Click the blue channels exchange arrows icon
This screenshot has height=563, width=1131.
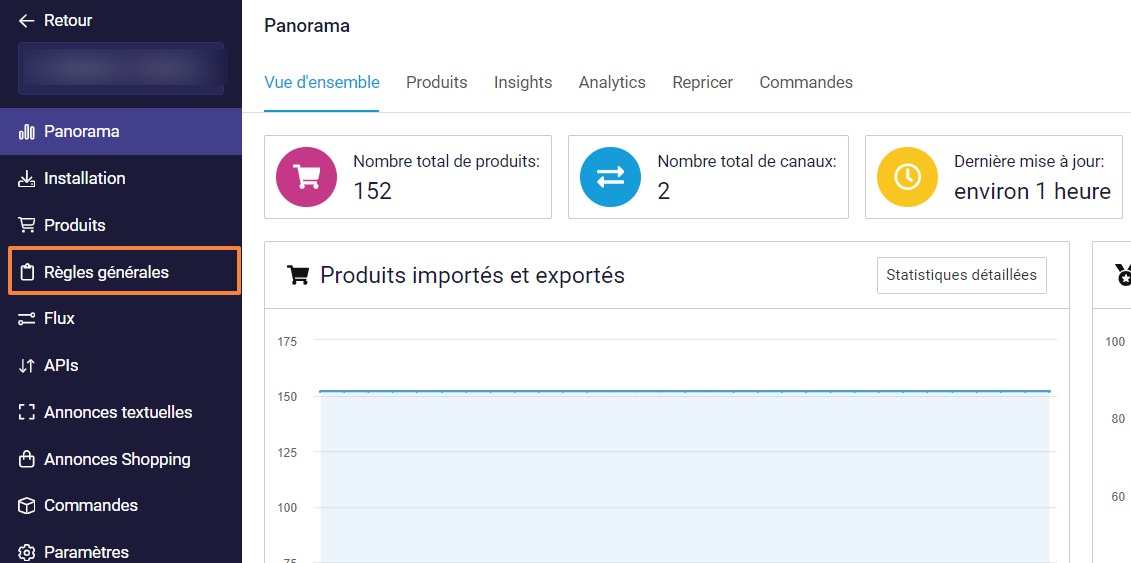[610, 177]
